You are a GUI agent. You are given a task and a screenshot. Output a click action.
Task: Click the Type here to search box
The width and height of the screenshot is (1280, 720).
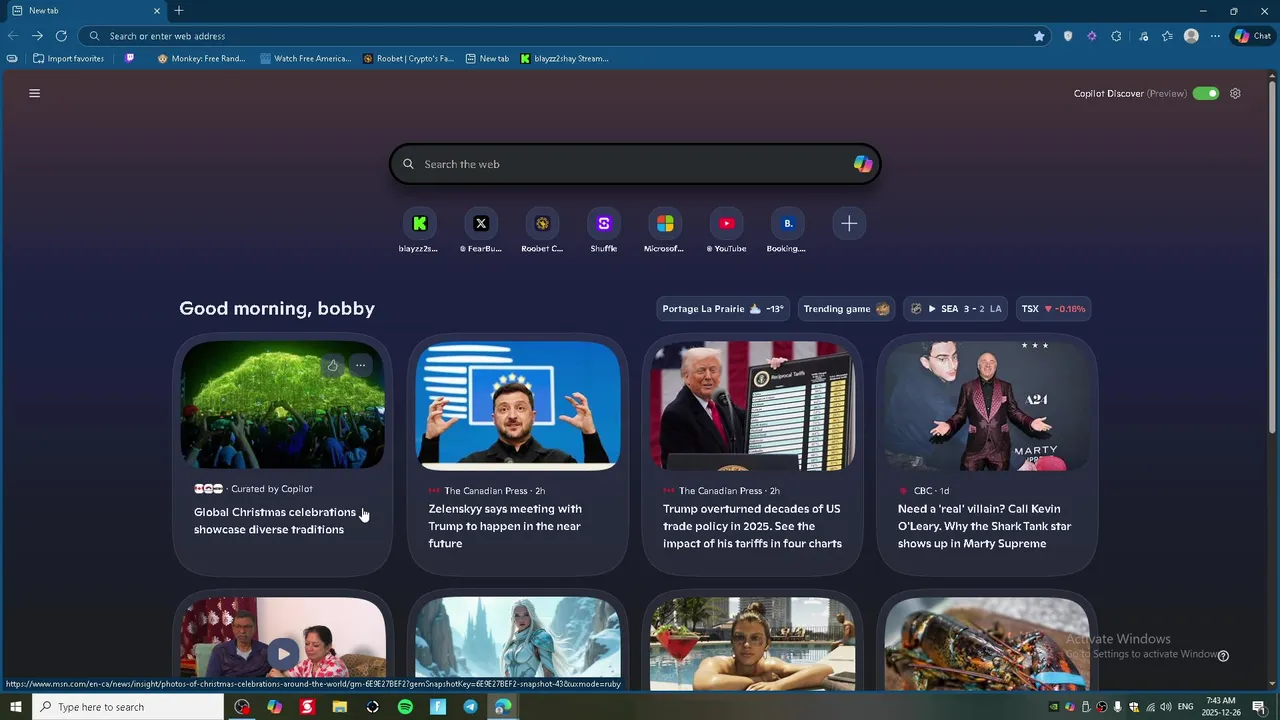click(x=128, y=707)
